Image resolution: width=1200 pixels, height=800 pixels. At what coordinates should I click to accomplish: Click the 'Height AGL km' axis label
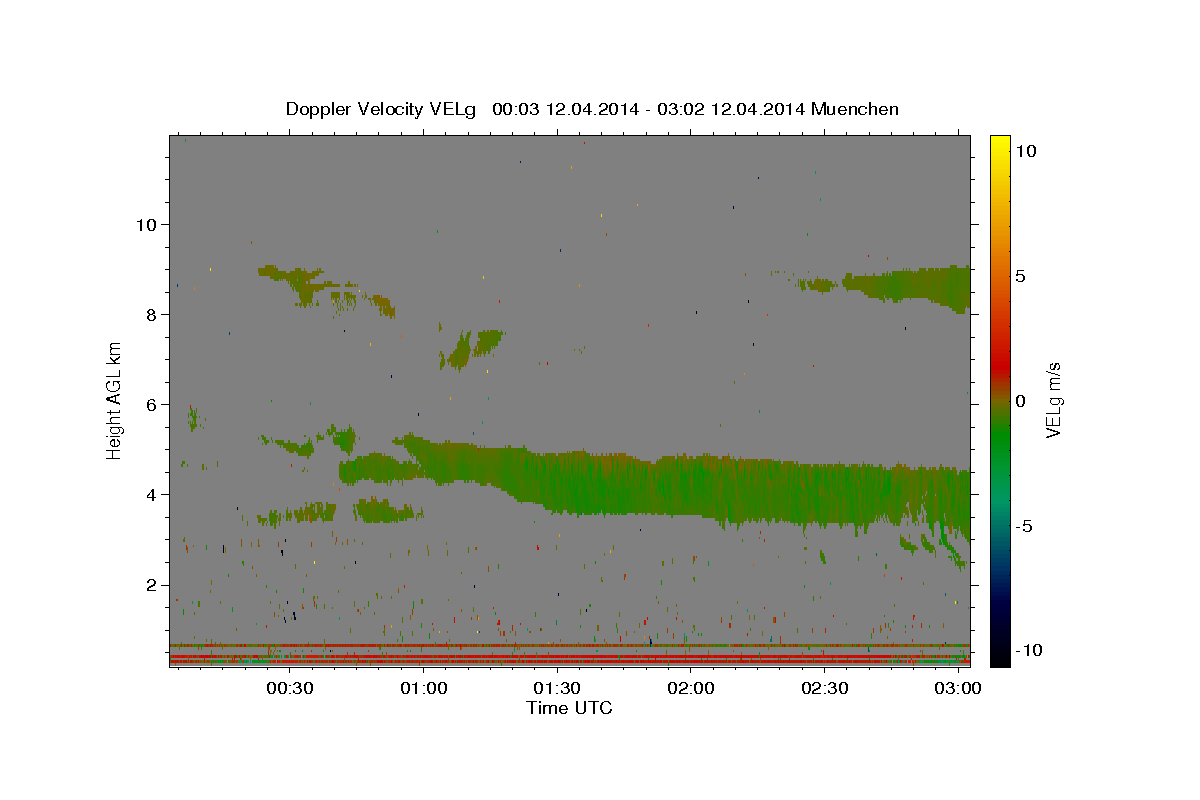pos(114,399)
